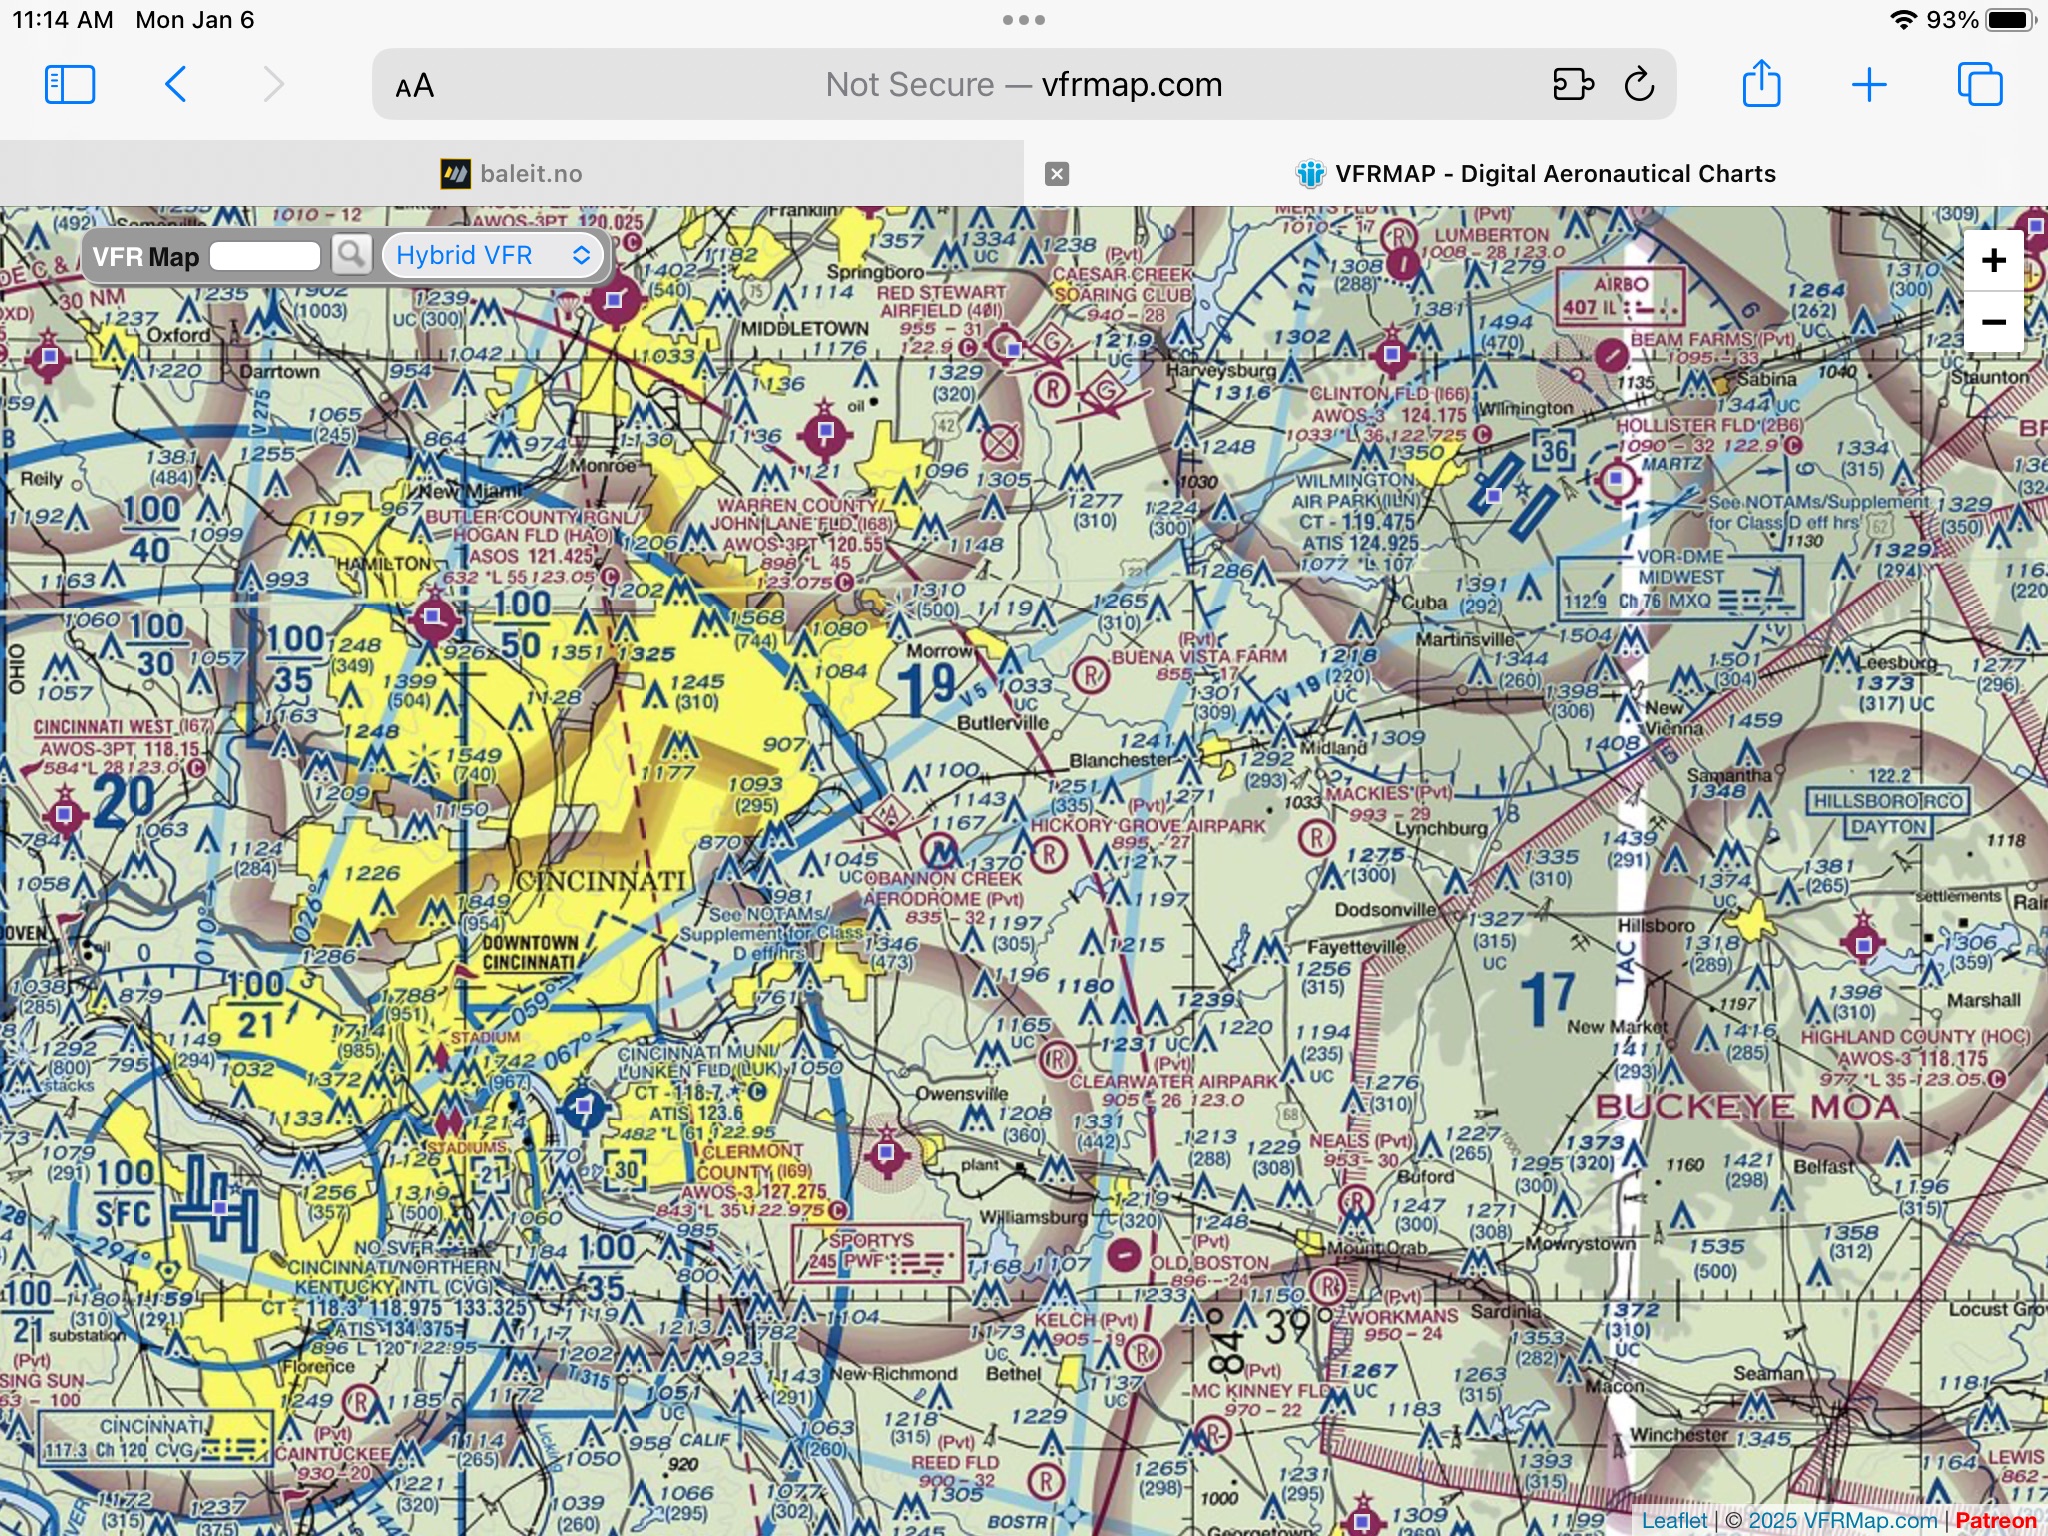
Task: Open the Share sheet
Action: [1761, 83]
